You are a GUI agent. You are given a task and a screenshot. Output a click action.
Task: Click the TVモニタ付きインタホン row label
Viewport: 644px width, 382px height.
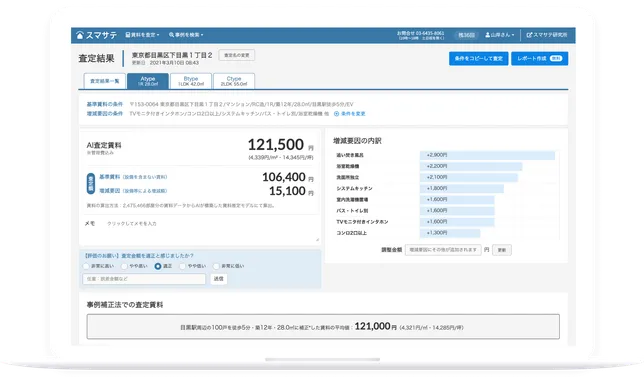click(x=362, y=222)
